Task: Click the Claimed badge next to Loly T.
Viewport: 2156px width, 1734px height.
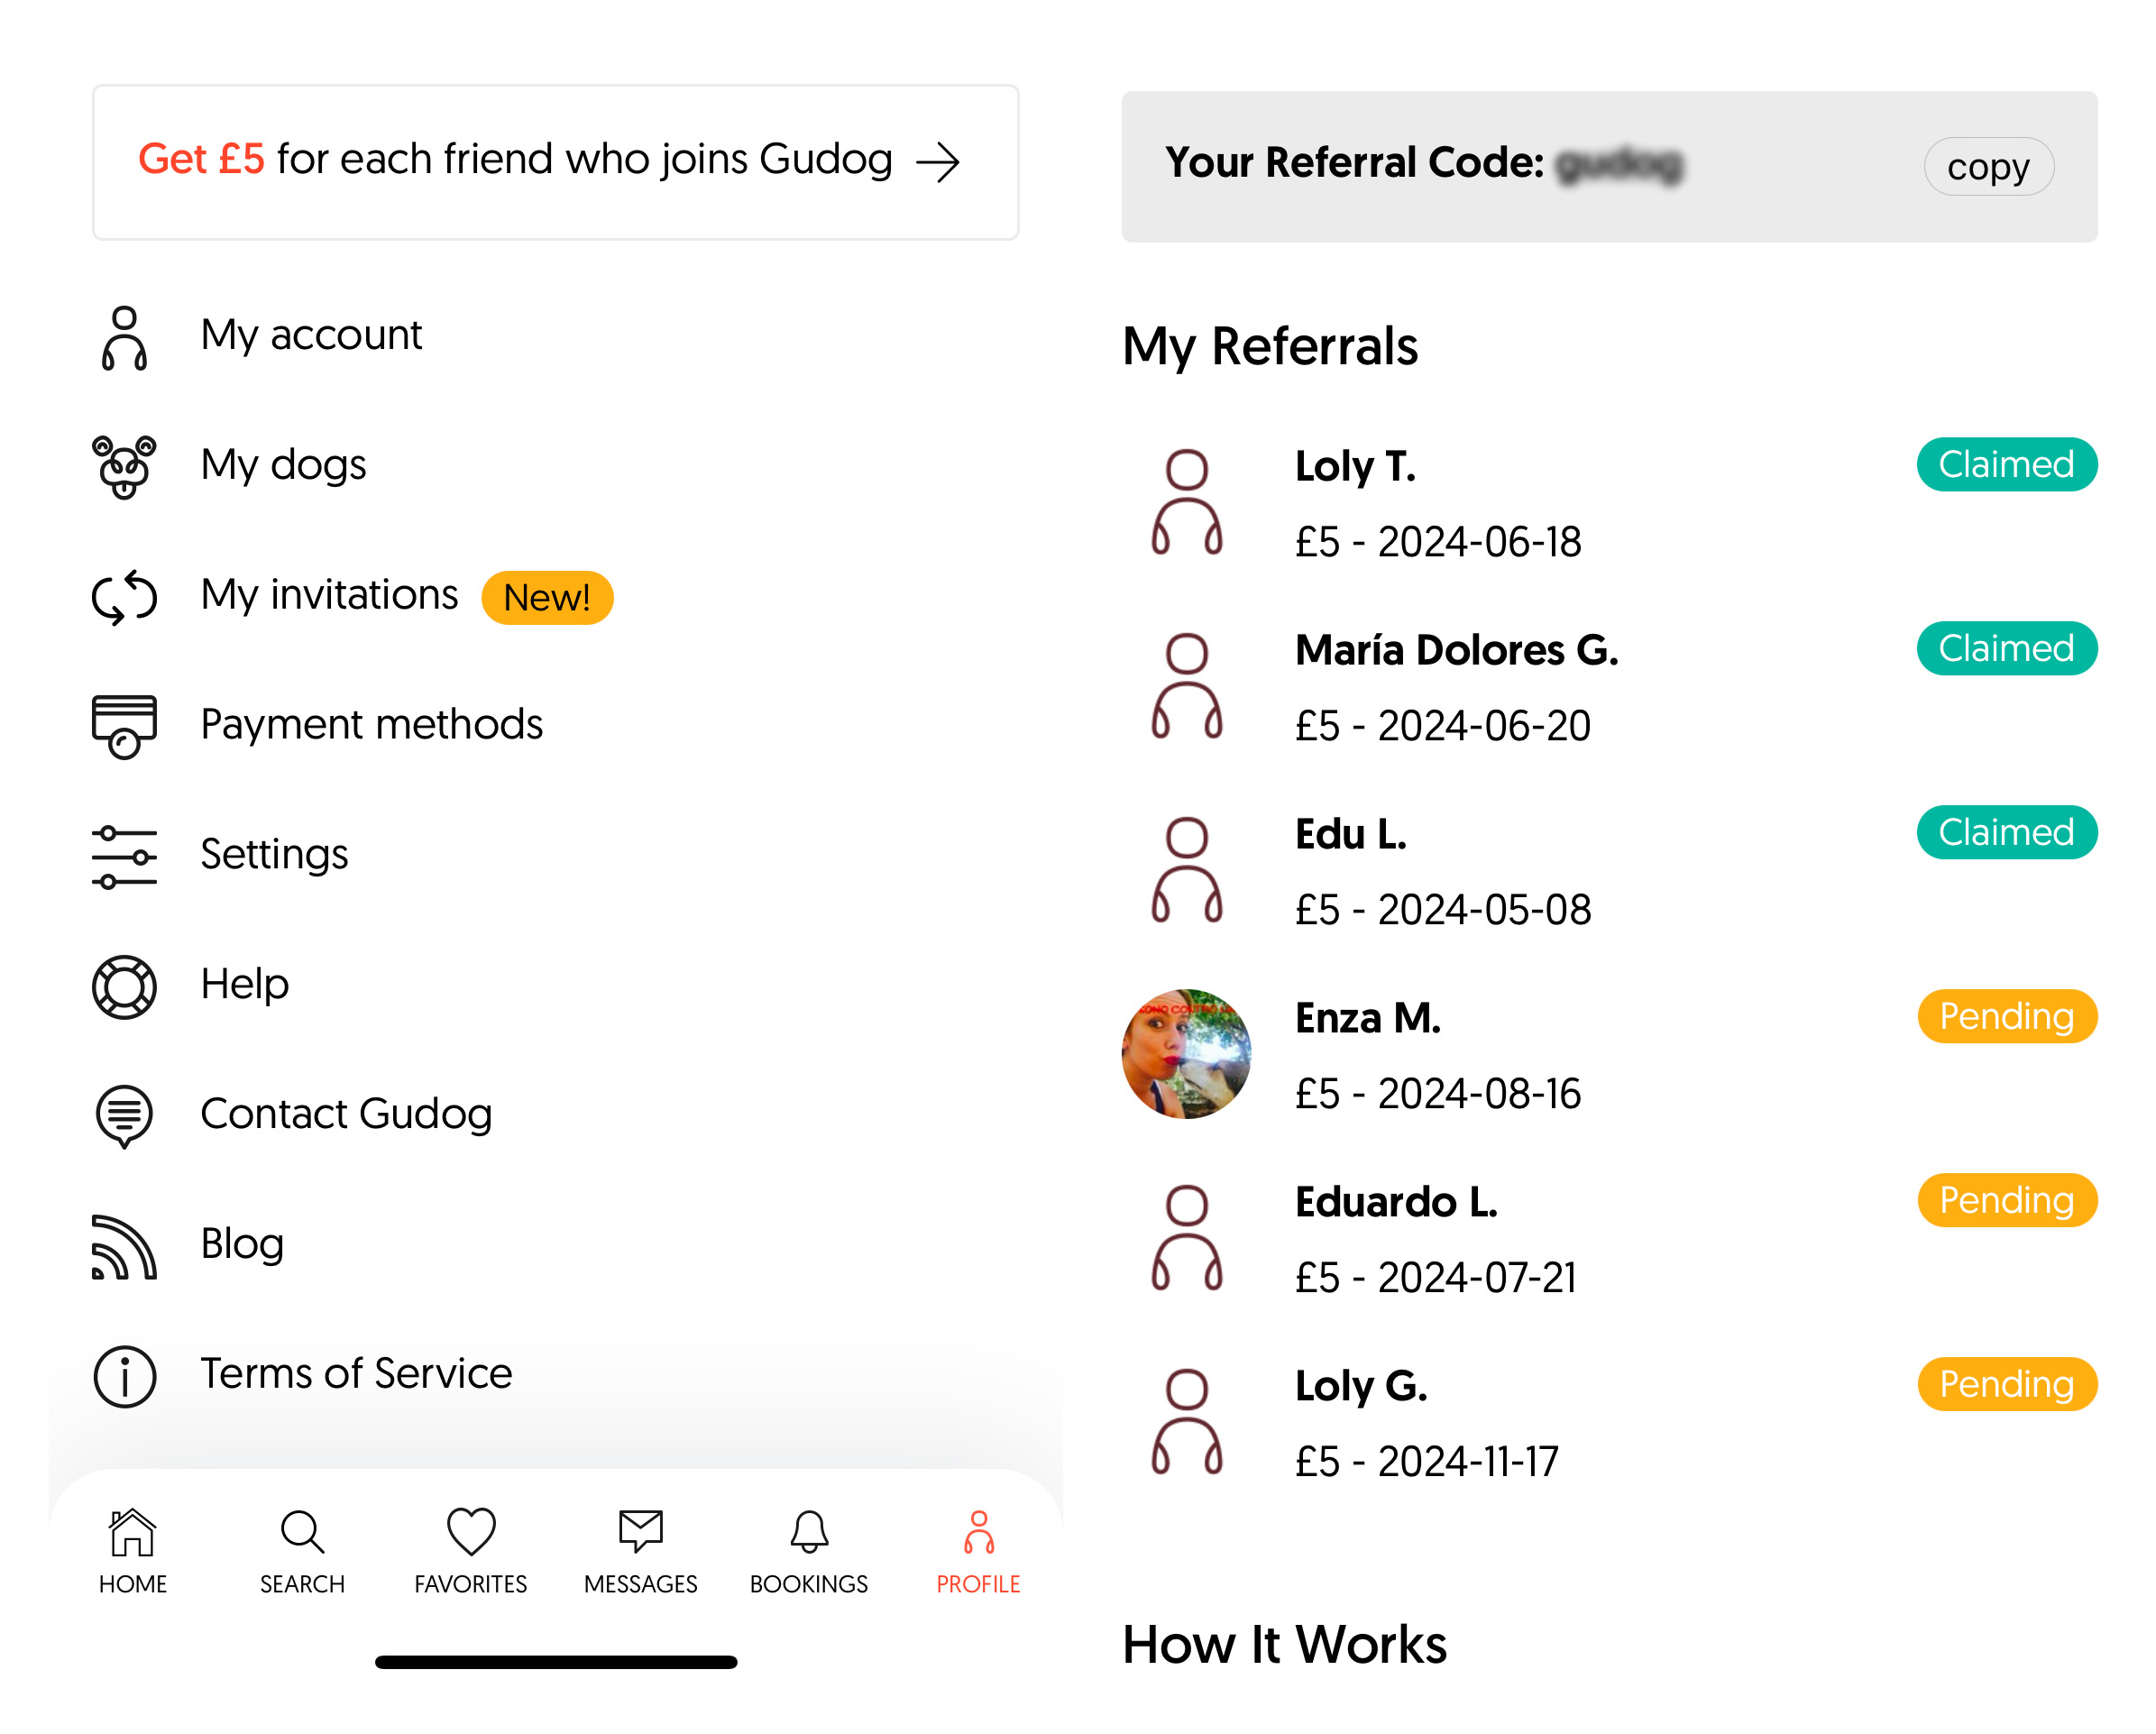Action: coord(2006,464)
